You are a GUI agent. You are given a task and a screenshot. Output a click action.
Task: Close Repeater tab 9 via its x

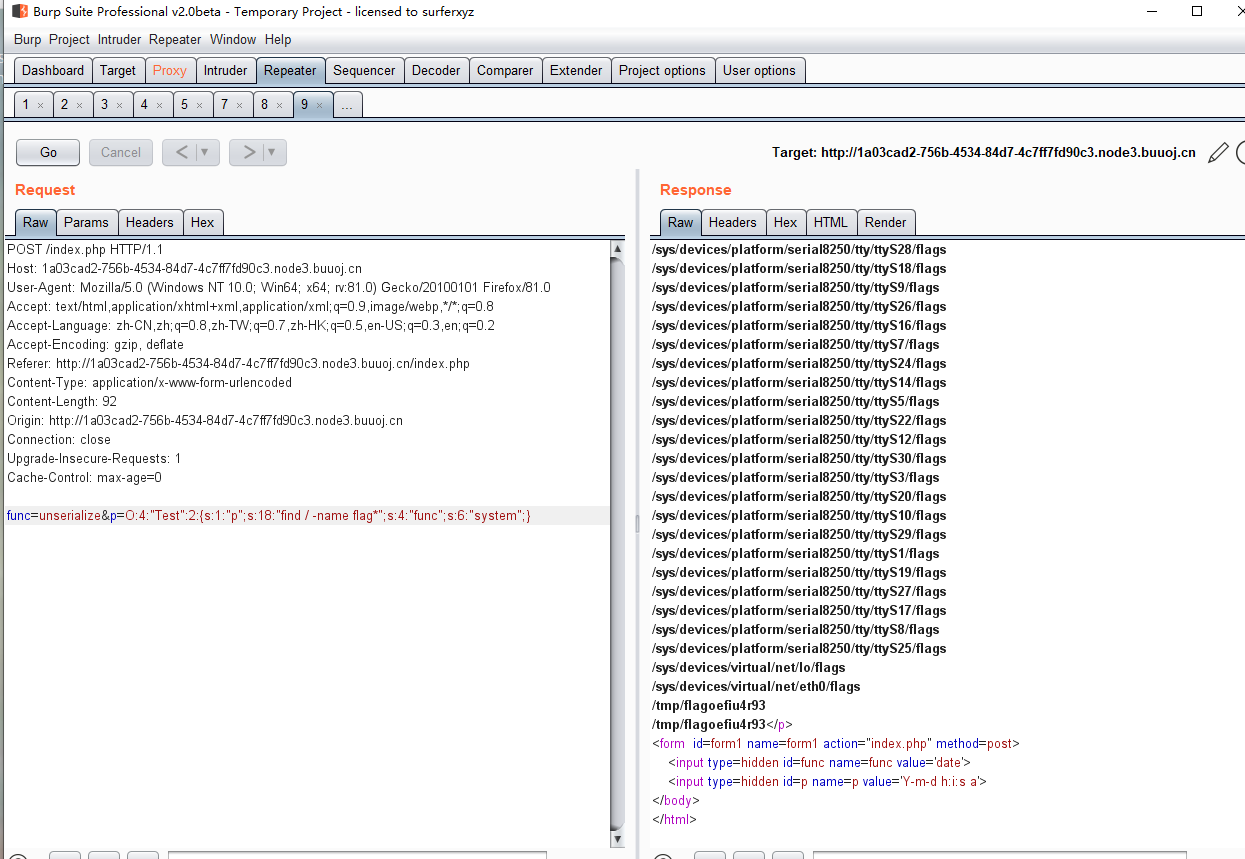tap(319, 105)
